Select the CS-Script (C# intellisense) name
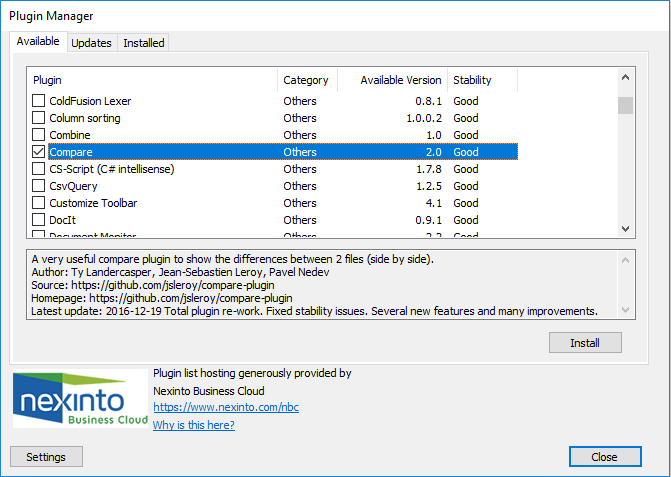Image resolution: width=671 pixels, height=477 pixels. [x=112, y=169]
